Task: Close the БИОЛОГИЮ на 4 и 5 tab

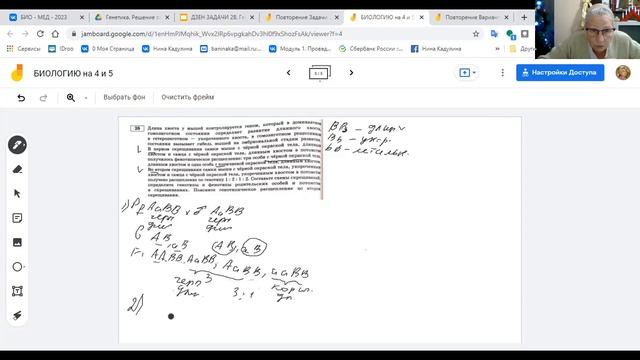Action: point(421,17)
